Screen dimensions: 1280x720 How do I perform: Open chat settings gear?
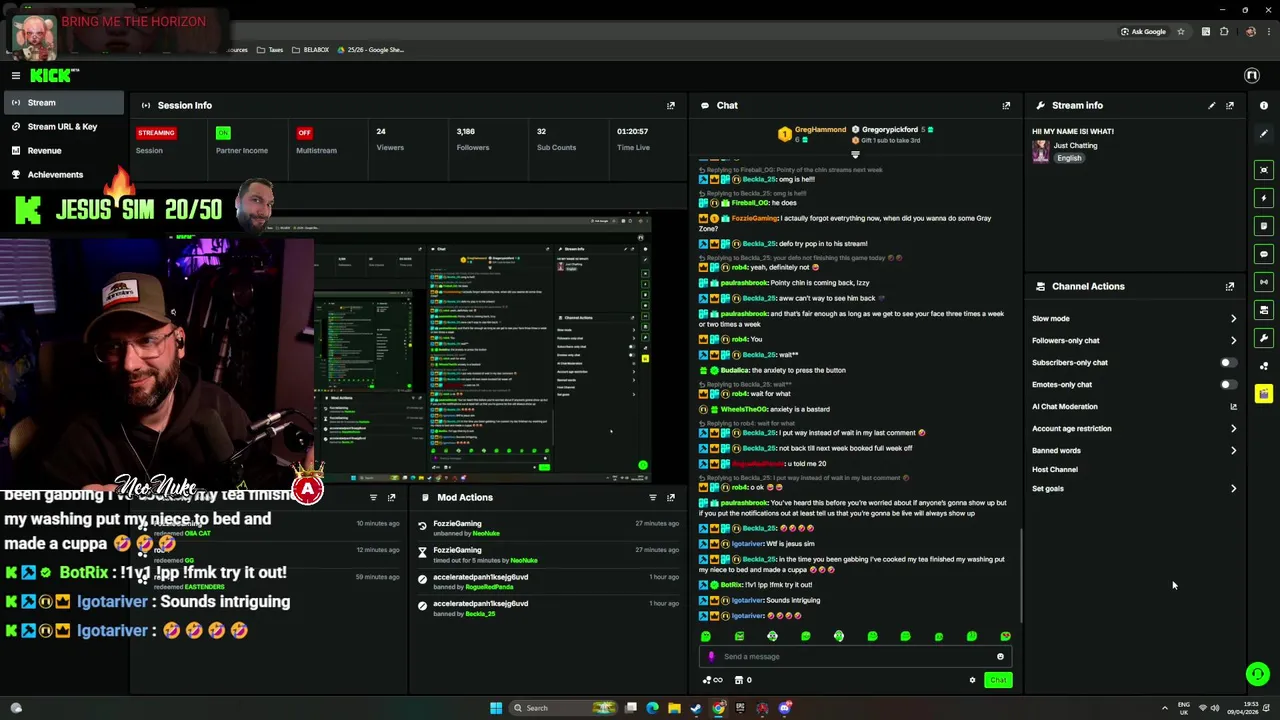point(972,680)
